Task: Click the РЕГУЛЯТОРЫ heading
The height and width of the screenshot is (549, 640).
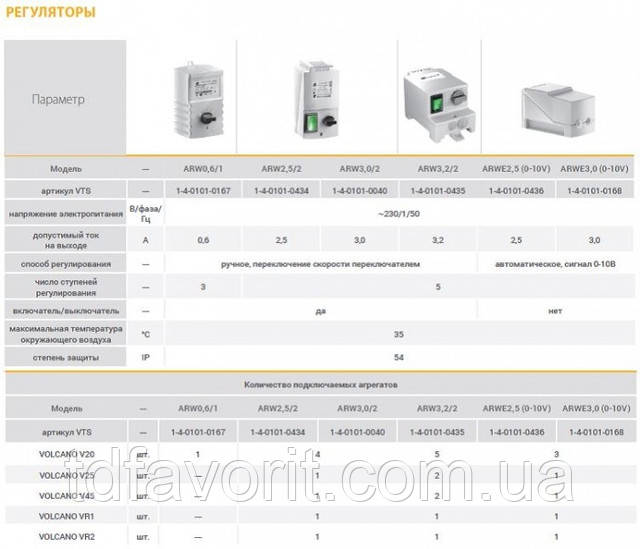Action: [51, 12]
